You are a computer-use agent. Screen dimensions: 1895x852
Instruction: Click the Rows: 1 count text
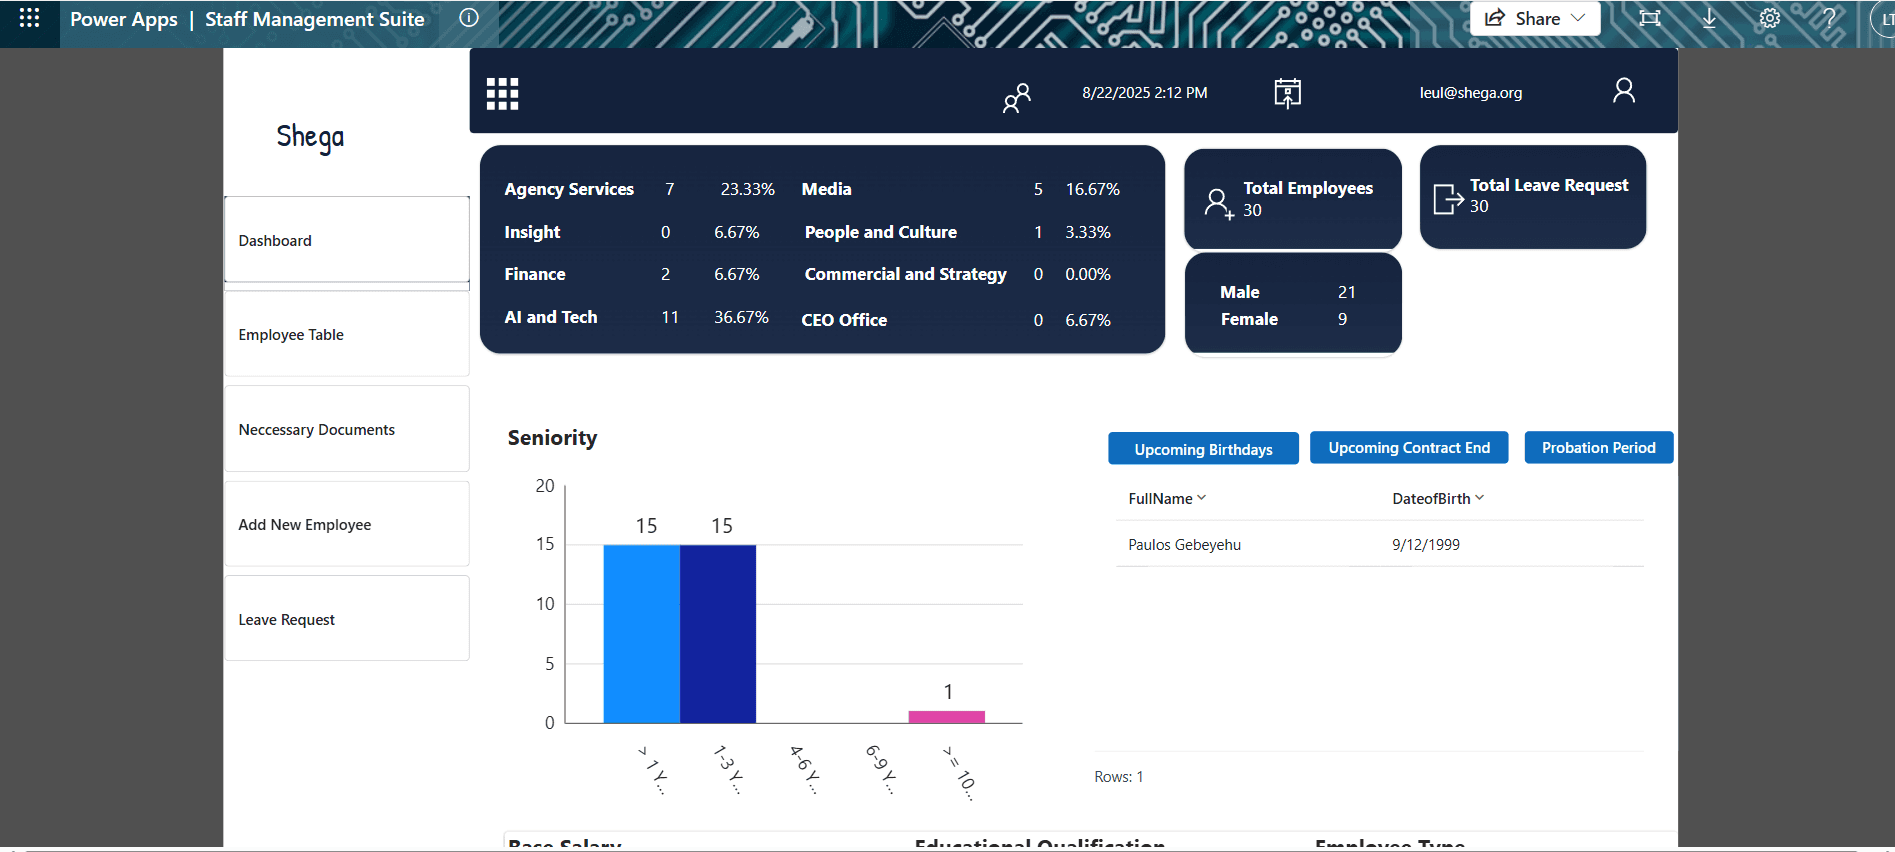point(1119,777)
